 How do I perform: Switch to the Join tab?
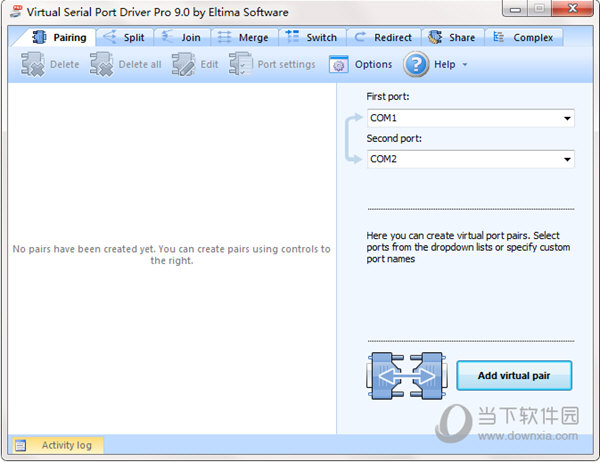pos(183,38)
